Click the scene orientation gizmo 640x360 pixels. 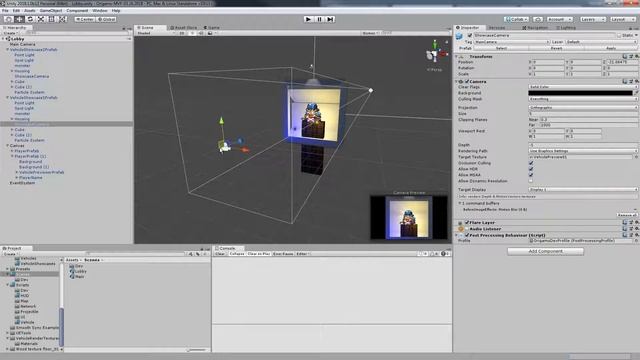tap(435, 53)
